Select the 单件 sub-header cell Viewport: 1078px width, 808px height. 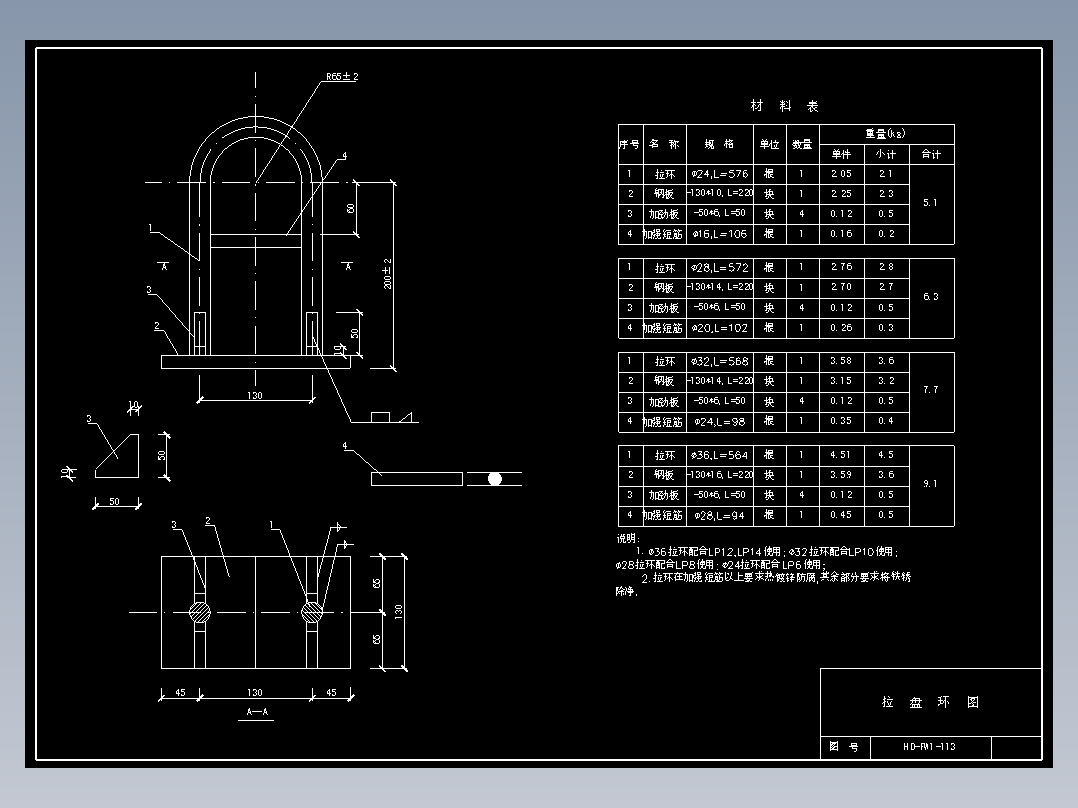point(842,154)
